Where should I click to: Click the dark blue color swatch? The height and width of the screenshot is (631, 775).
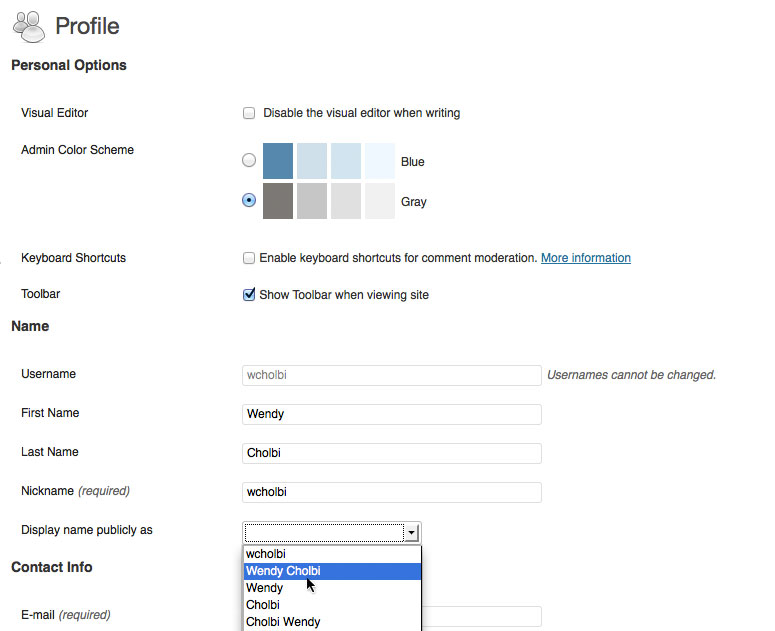[278, 161]
